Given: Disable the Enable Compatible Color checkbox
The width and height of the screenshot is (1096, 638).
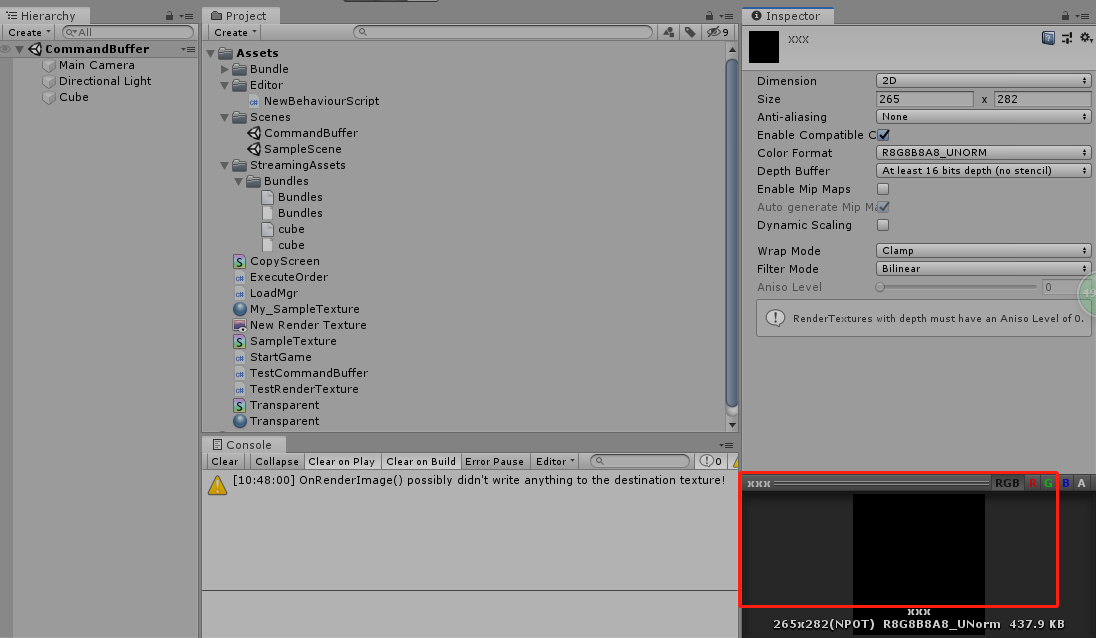Looking at the screenshot, I should pos(881,134).
